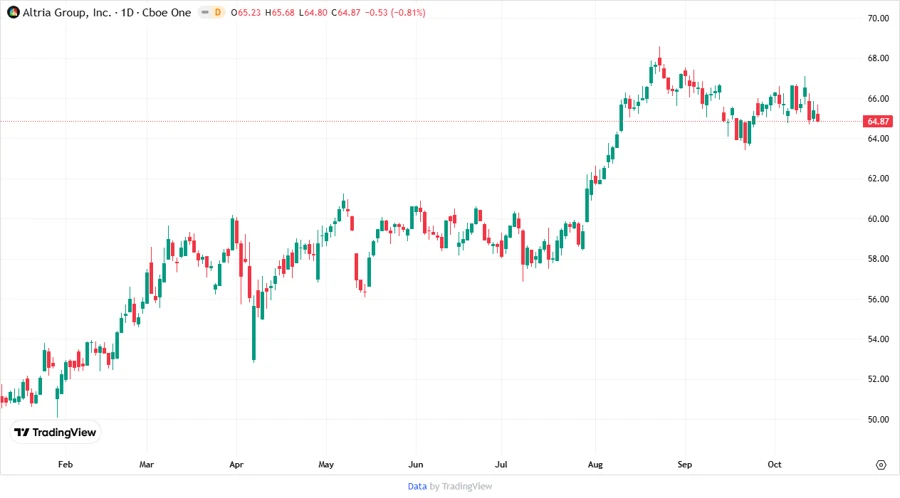Click the close value C64.87 in header
This screenshot has width=900, height=498.
tap(346, 12)
